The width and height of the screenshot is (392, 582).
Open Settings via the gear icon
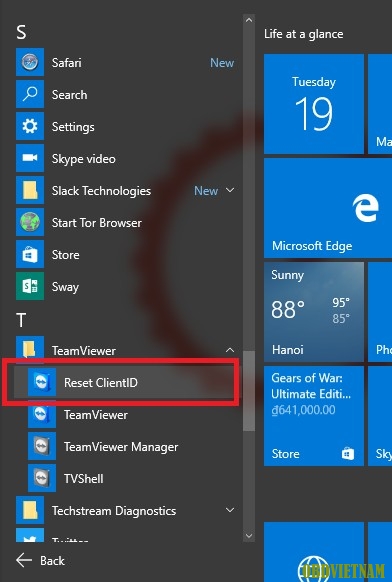pyautogui.click(x=30, y=126)
